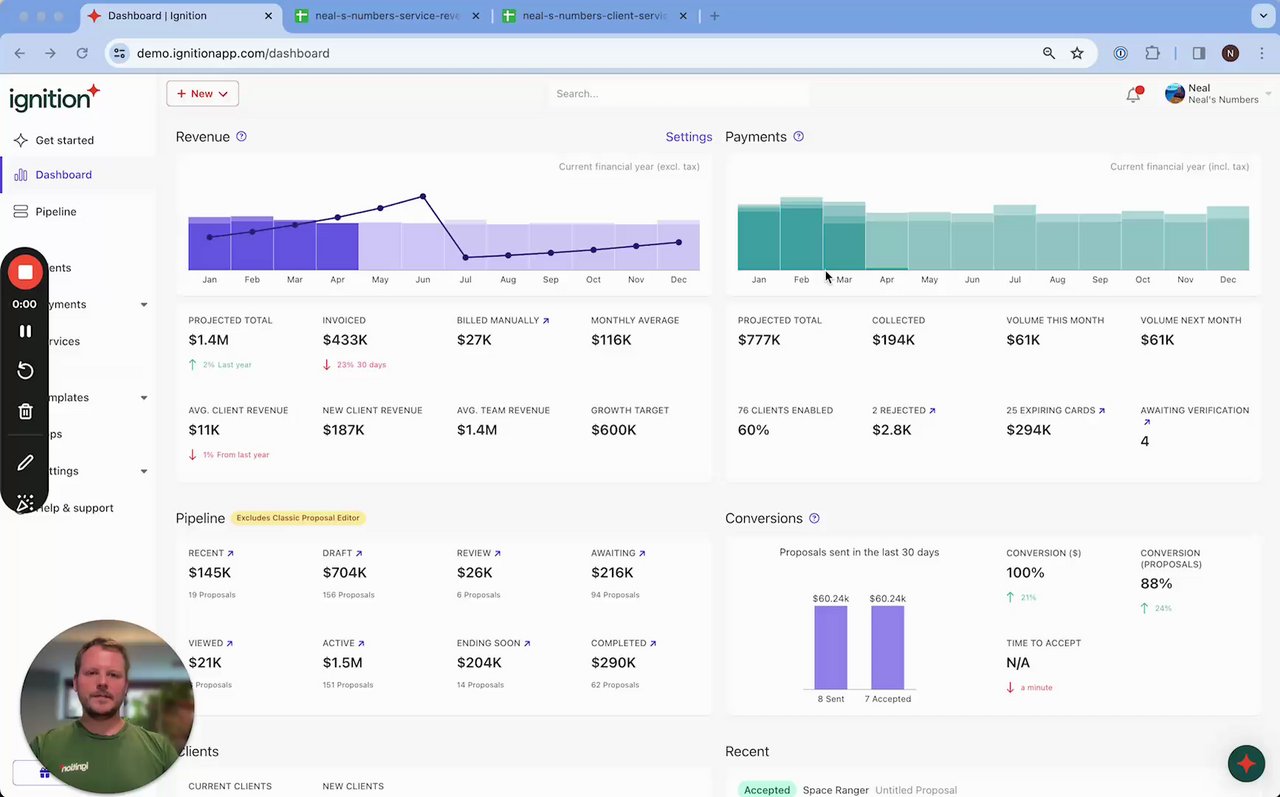The image size is (1280, 797).
Task: Click the browser zoom magnifier icon
Action: click(x=1049, y=53)
